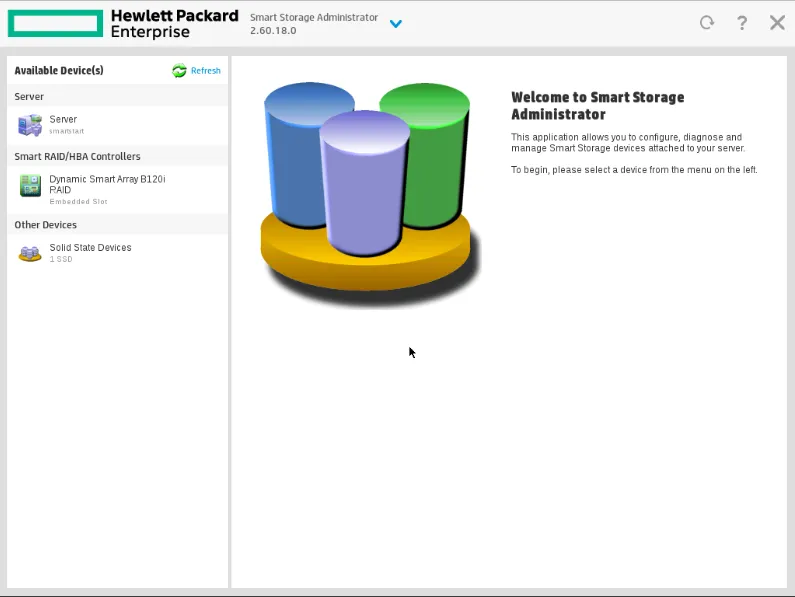Image resolution: width=795 pixels, height=597 pixels.
Task: Click the Dynamic Smart Array controller icon
Action: 30,185
